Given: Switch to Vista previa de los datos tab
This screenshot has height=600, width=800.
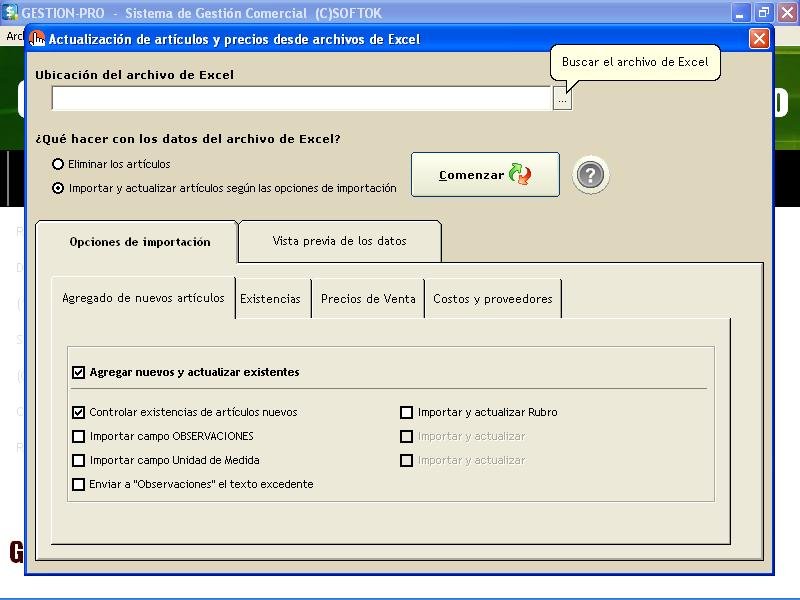Looking at the screenshot, I should pos(339,241).
